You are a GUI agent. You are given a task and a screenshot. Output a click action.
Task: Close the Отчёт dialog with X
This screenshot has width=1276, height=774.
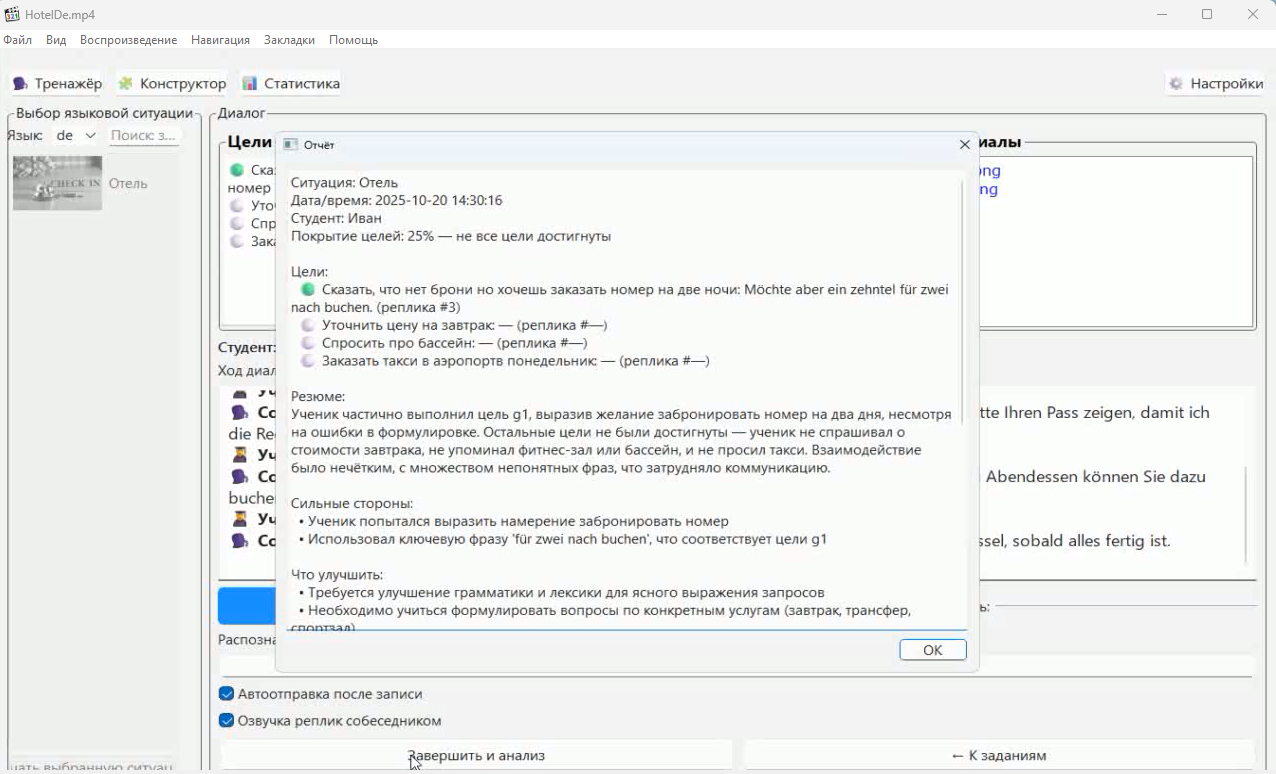point(964,145)
